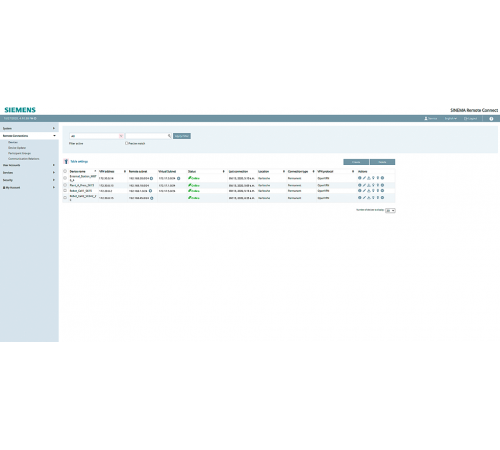
Task: Tick the select-all checkbox in table header
Action: (65, 171)
